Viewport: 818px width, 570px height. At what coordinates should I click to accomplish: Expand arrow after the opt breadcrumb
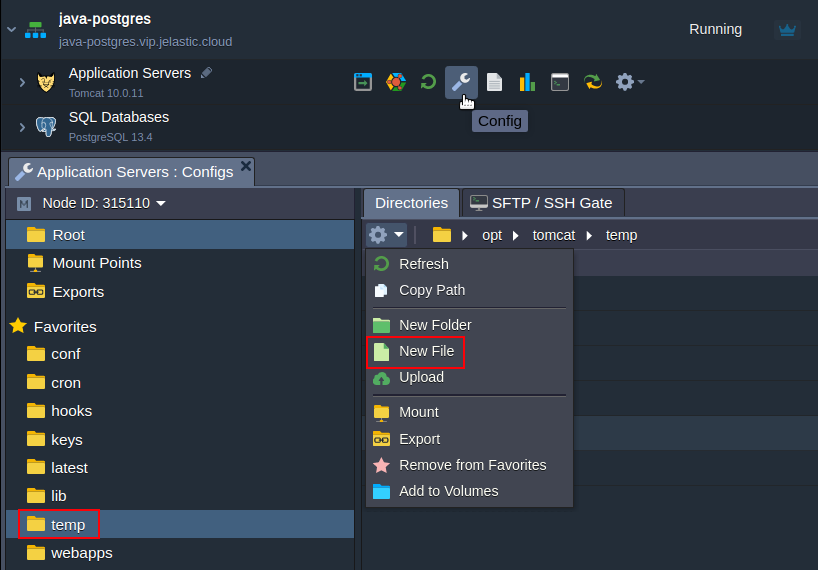tap(516, 236)
